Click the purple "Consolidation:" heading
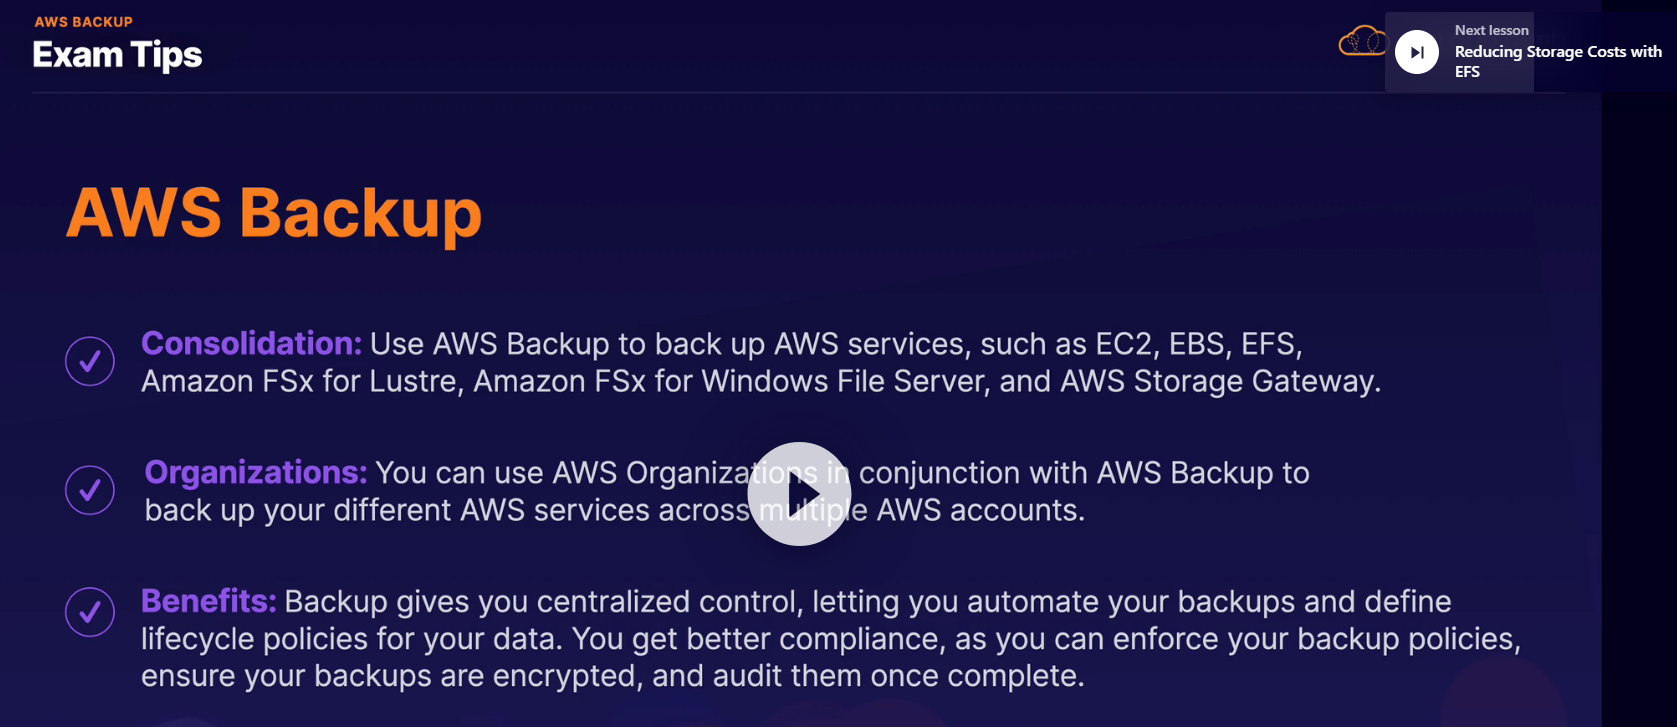The image size is (1677, 727). (251, 343)
